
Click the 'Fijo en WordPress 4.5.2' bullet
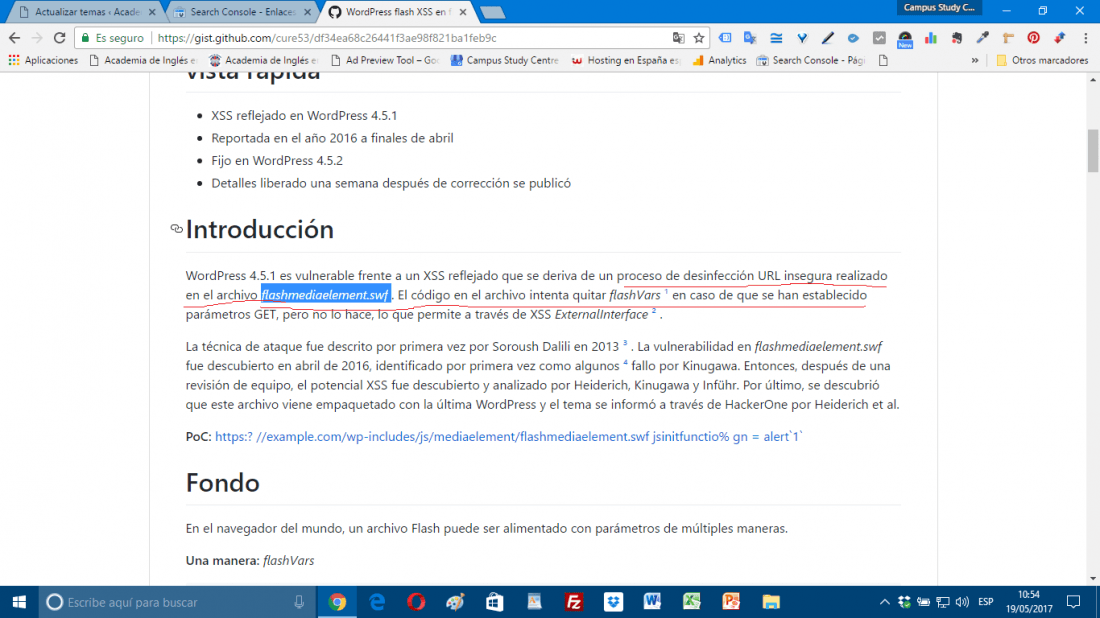click(x=277, y=161)
